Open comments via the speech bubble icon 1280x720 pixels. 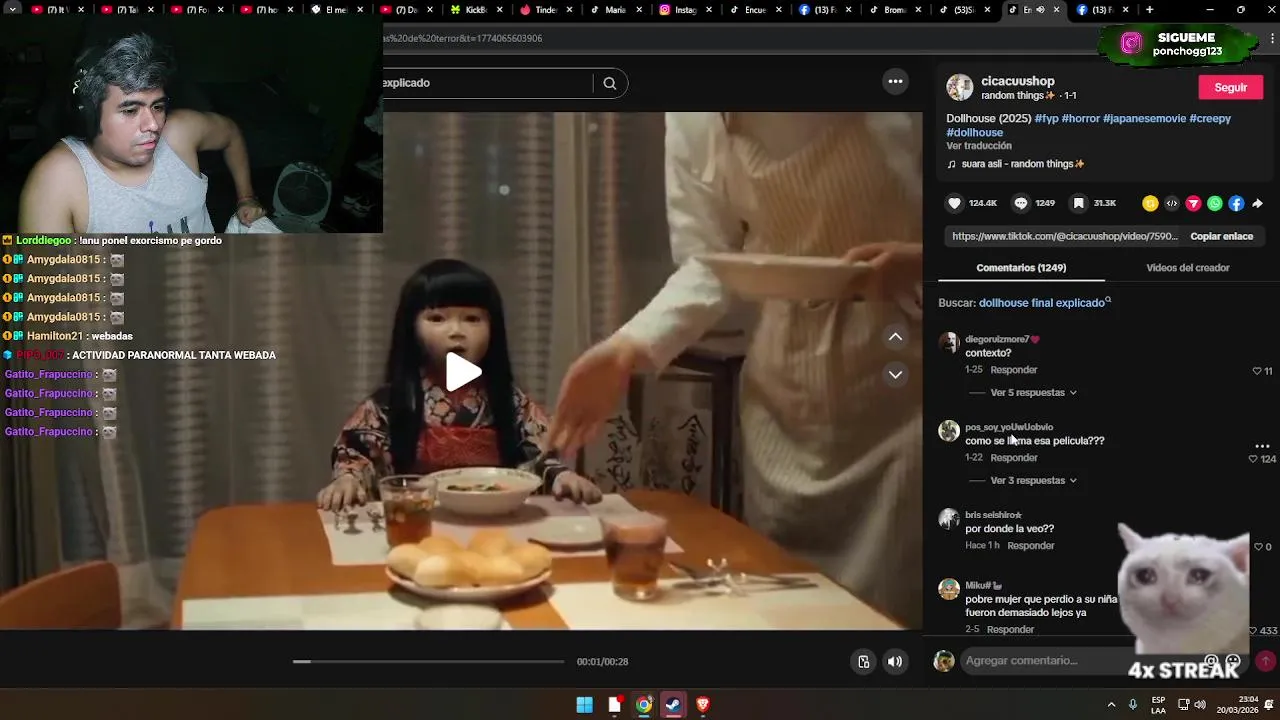click(1021, 203)
